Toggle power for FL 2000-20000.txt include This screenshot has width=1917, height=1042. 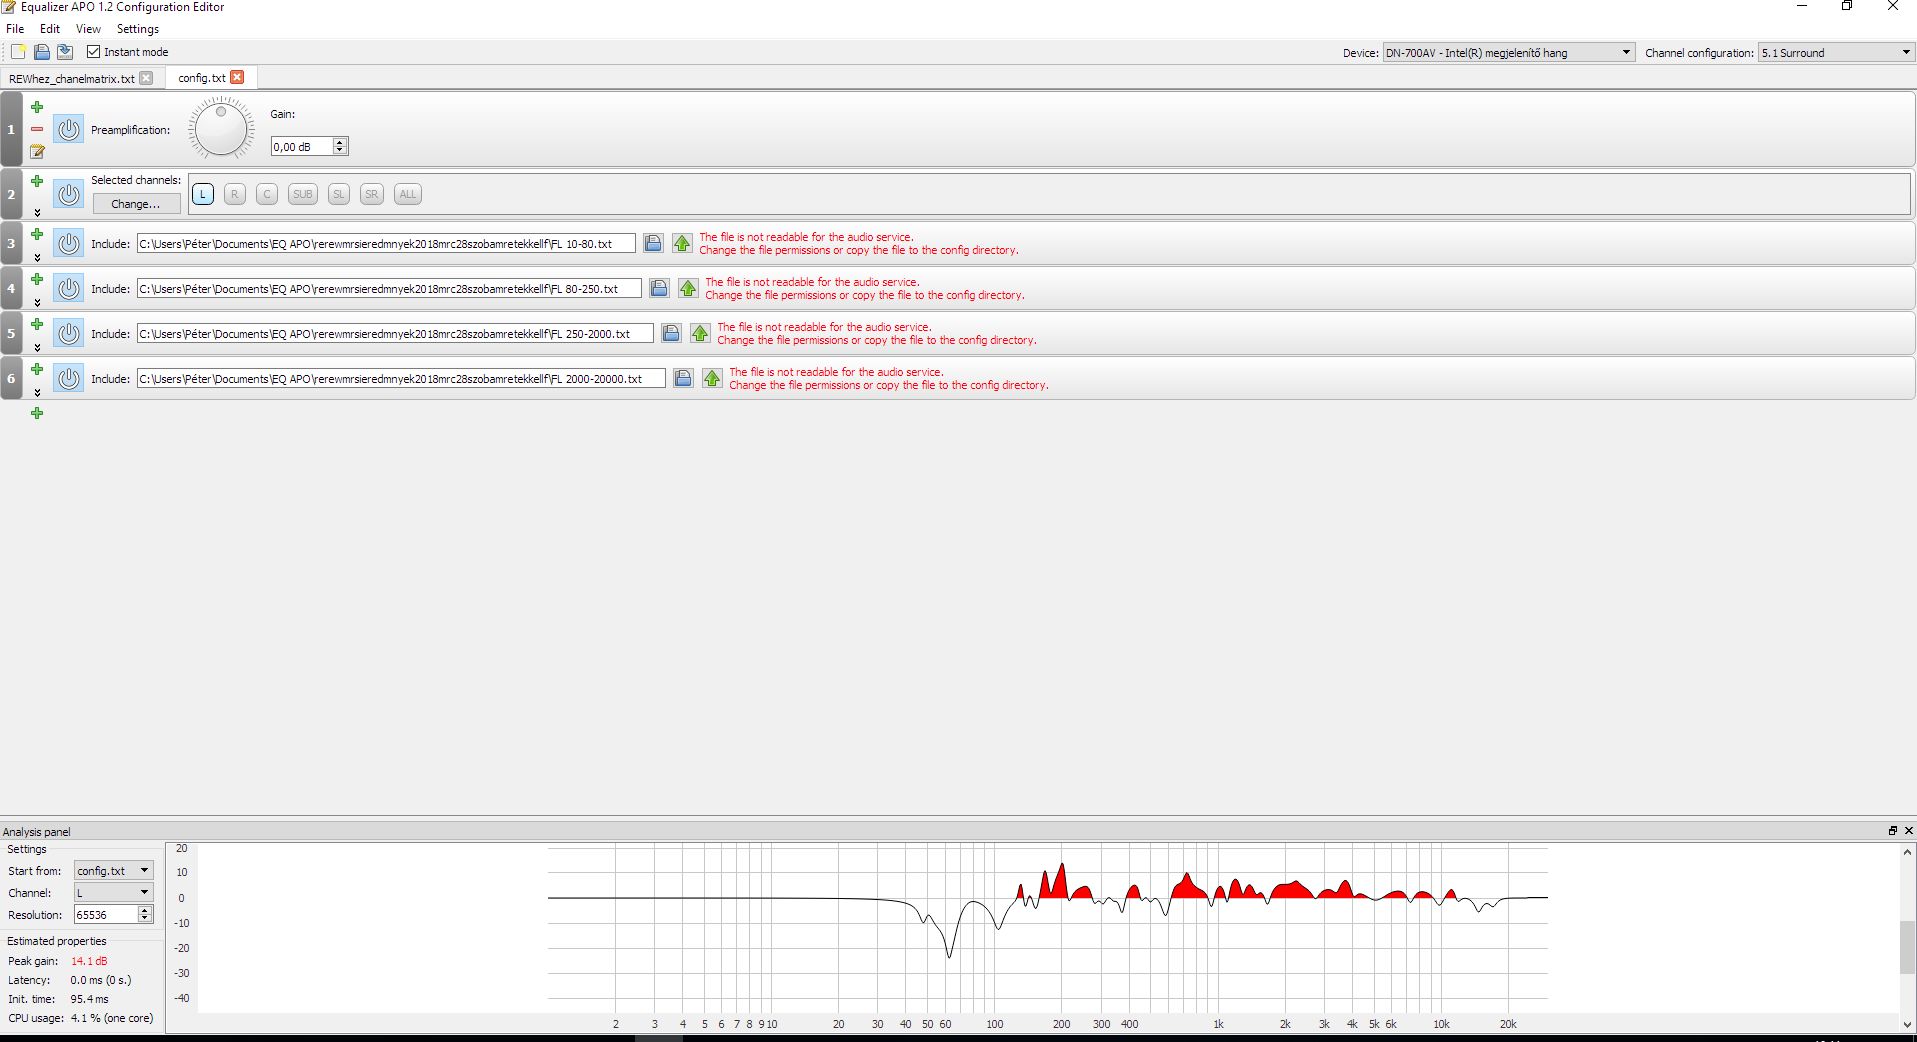(x=68, y=378)
